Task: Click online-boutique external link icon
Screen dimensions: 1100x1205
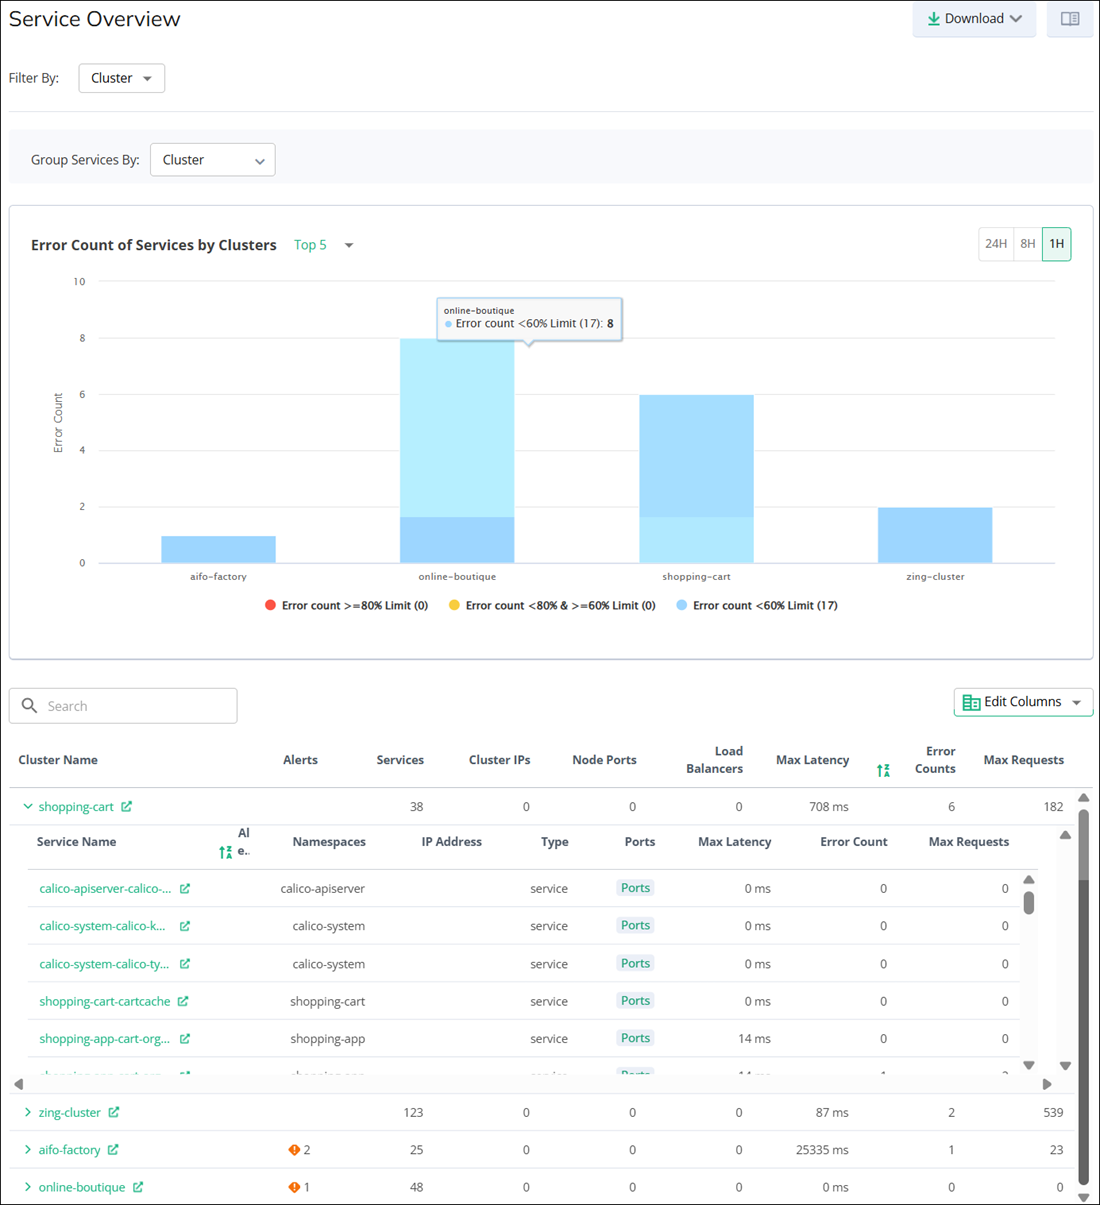Action: (138, 1187)
